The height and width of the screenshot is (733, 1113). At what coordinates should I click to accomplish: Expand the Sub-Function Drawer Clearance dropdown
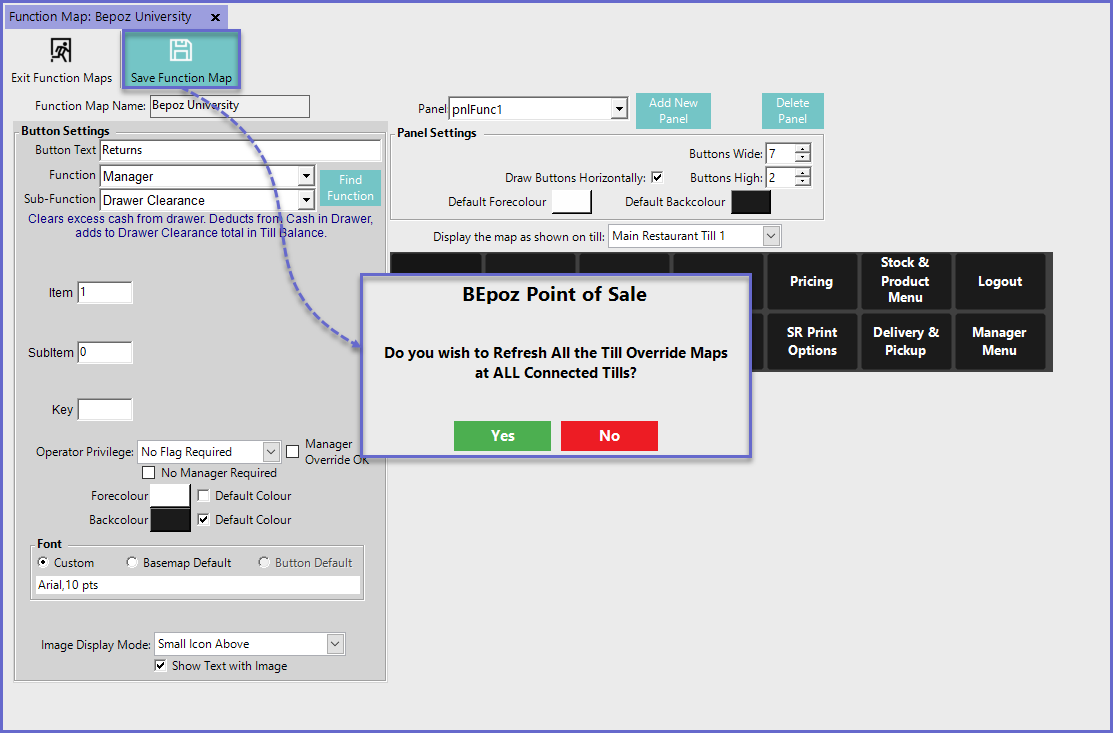tap(306, 201)
